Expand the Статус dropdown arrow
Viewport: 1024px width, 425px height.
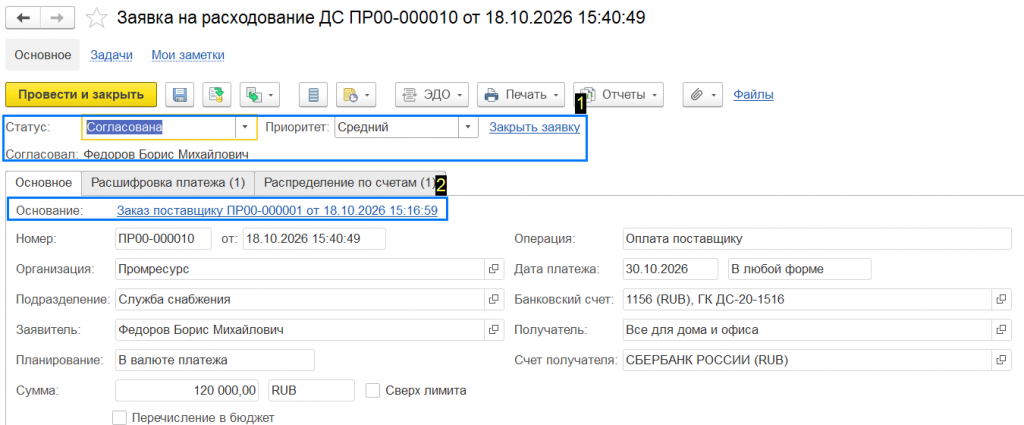tap(246, 127)
